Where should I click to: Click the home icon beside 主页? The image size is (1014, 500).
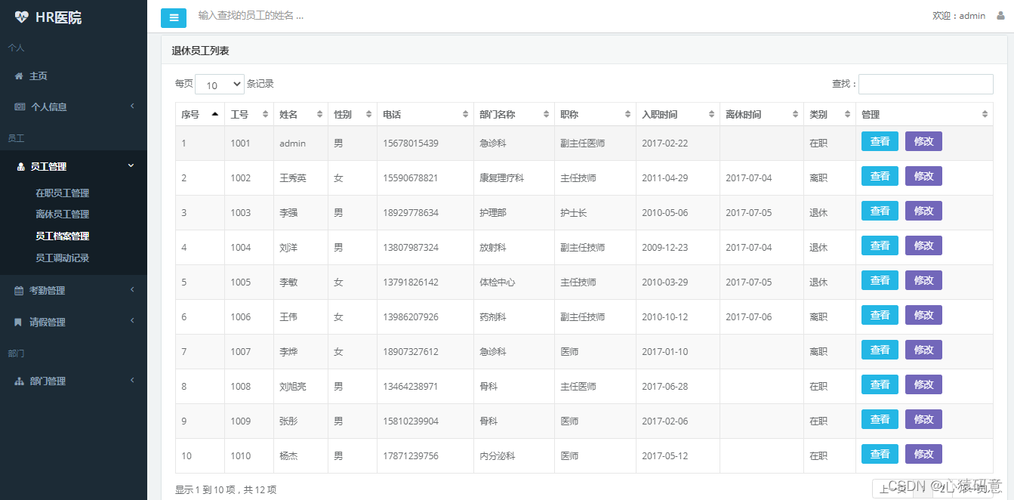19,76
